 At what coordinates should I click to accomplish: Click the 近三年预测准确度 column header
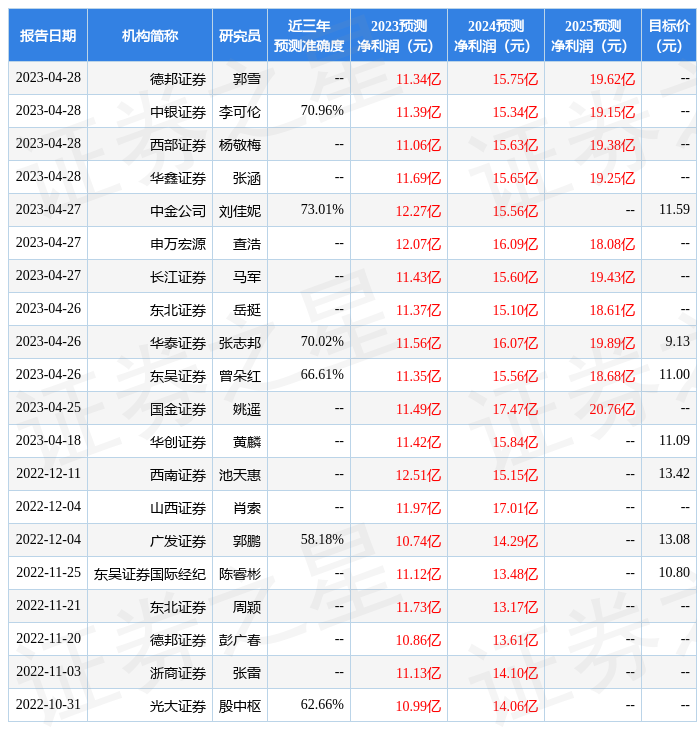point(309,35)
